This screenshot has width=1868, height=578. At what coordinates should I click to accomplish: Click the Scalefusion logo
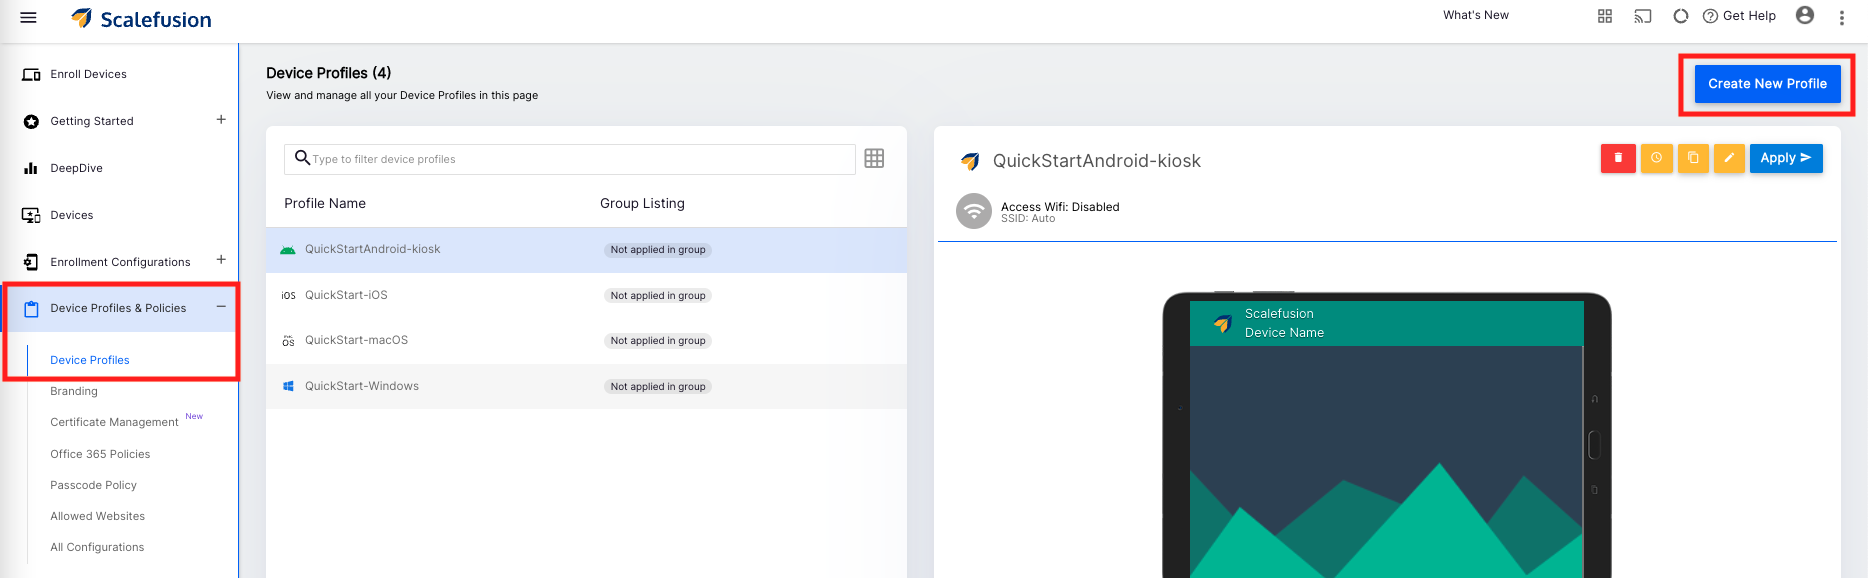point(141,19)
